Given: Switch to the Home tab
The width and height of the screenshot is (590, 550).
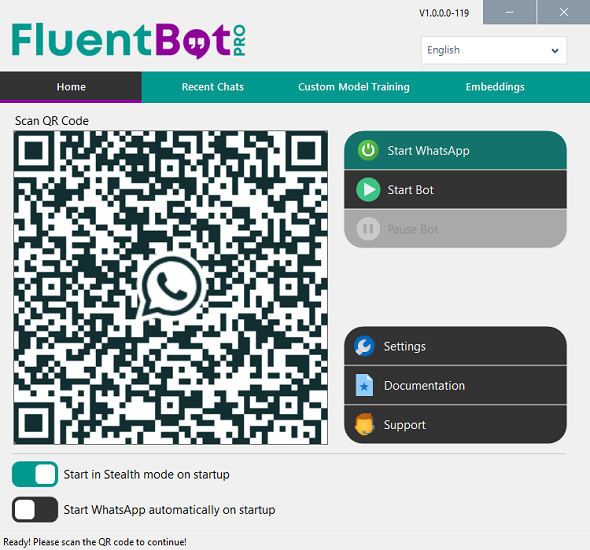Looking at the screenshot, I should [71, 87].
